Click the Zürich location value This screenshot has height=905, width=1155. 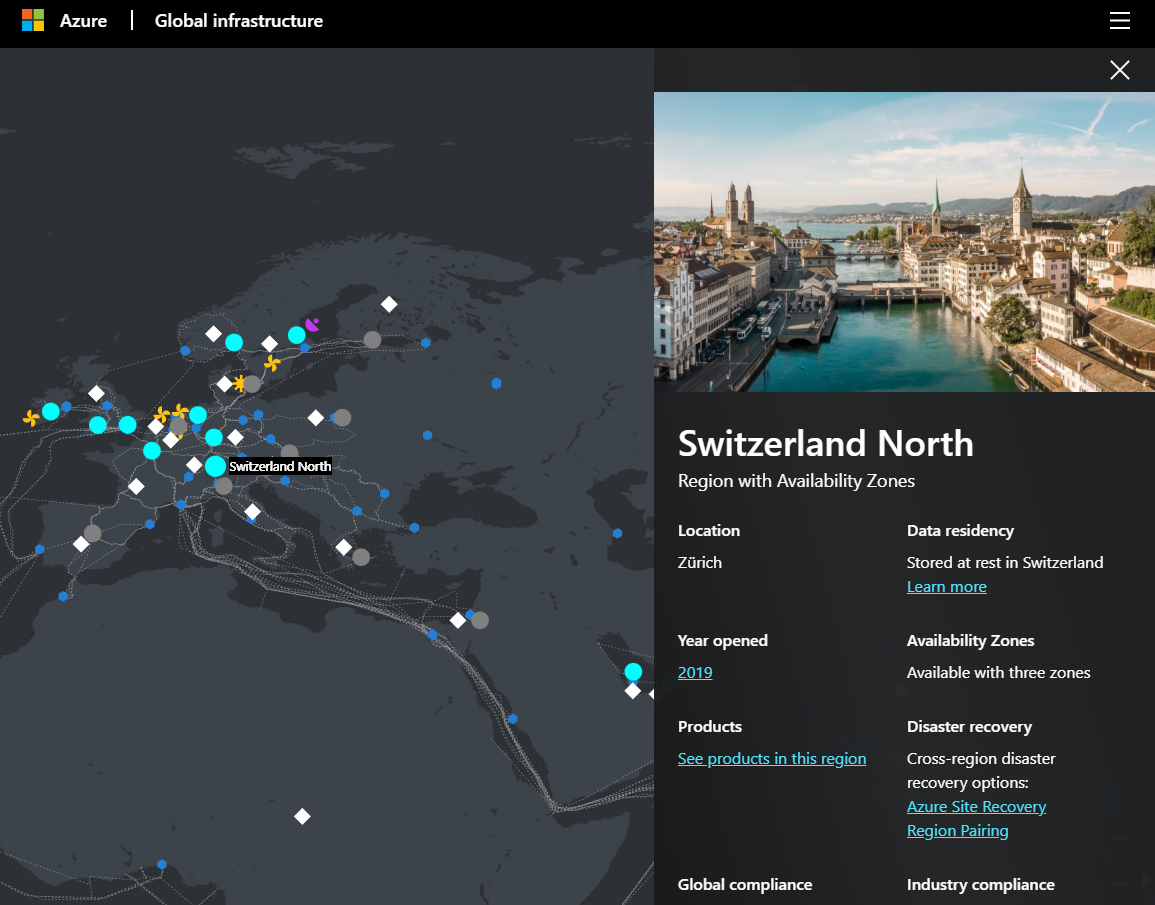click(x=700, y=563)
